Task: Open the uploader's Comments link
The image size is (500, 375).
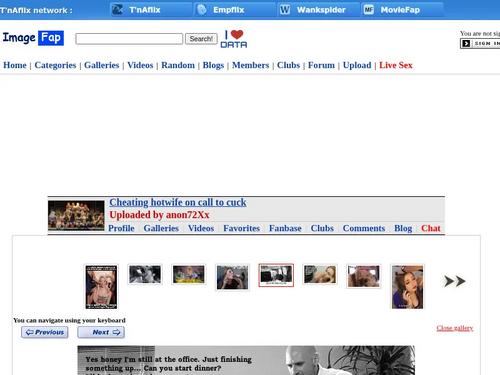Action: pyautogui.click(x=364, y=228)
